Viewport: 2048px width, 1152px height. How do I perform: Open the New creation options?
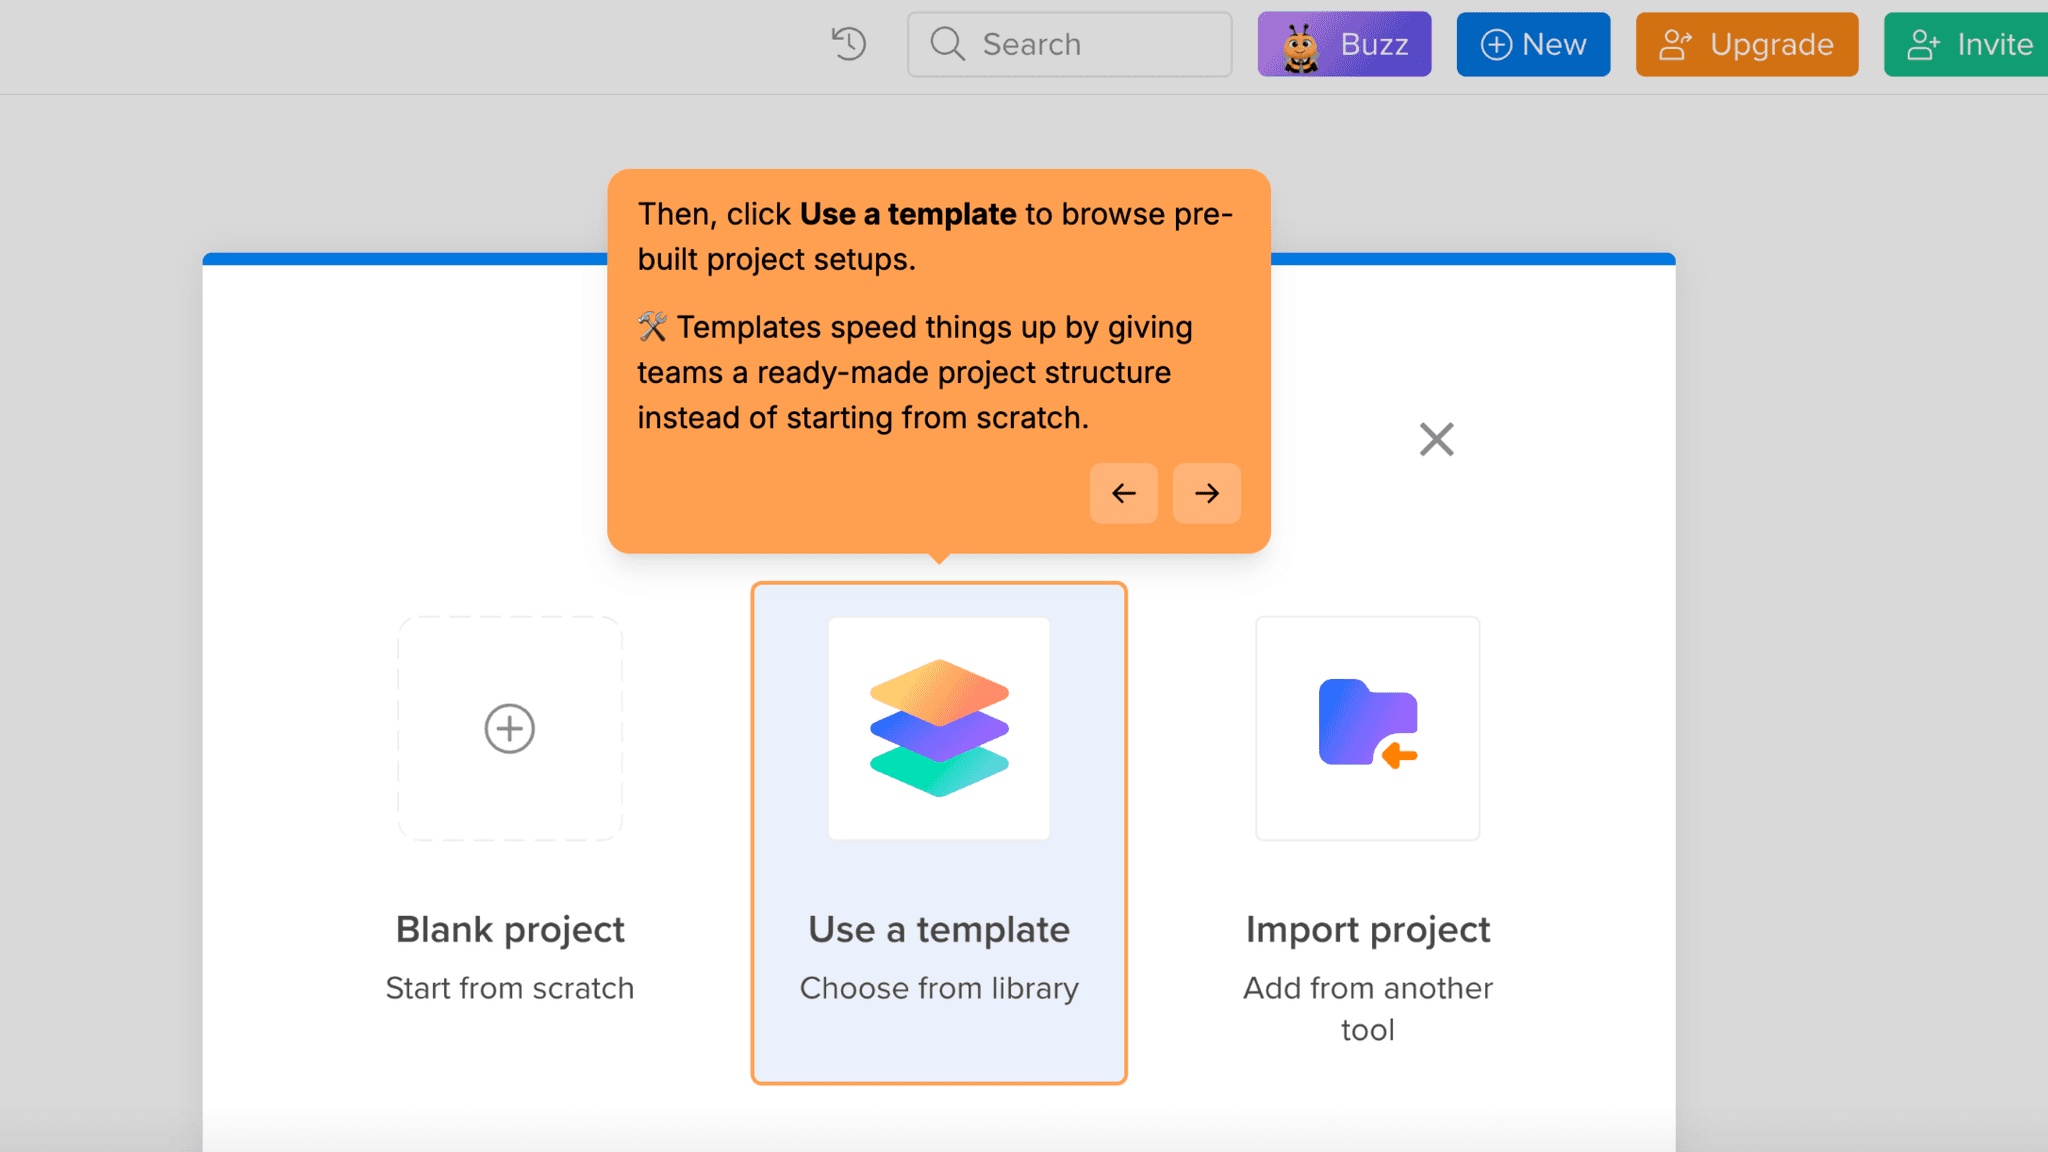pos(1532,44)
